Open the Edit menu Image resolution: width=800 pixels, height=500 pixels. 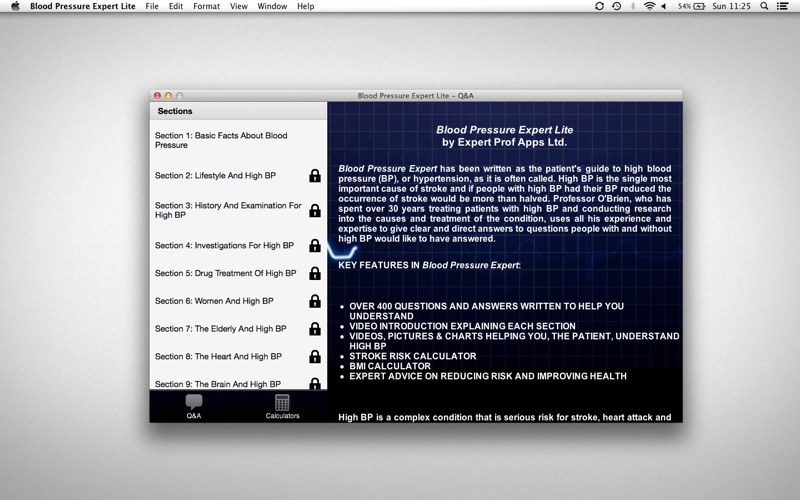click(x=176, y=6)
